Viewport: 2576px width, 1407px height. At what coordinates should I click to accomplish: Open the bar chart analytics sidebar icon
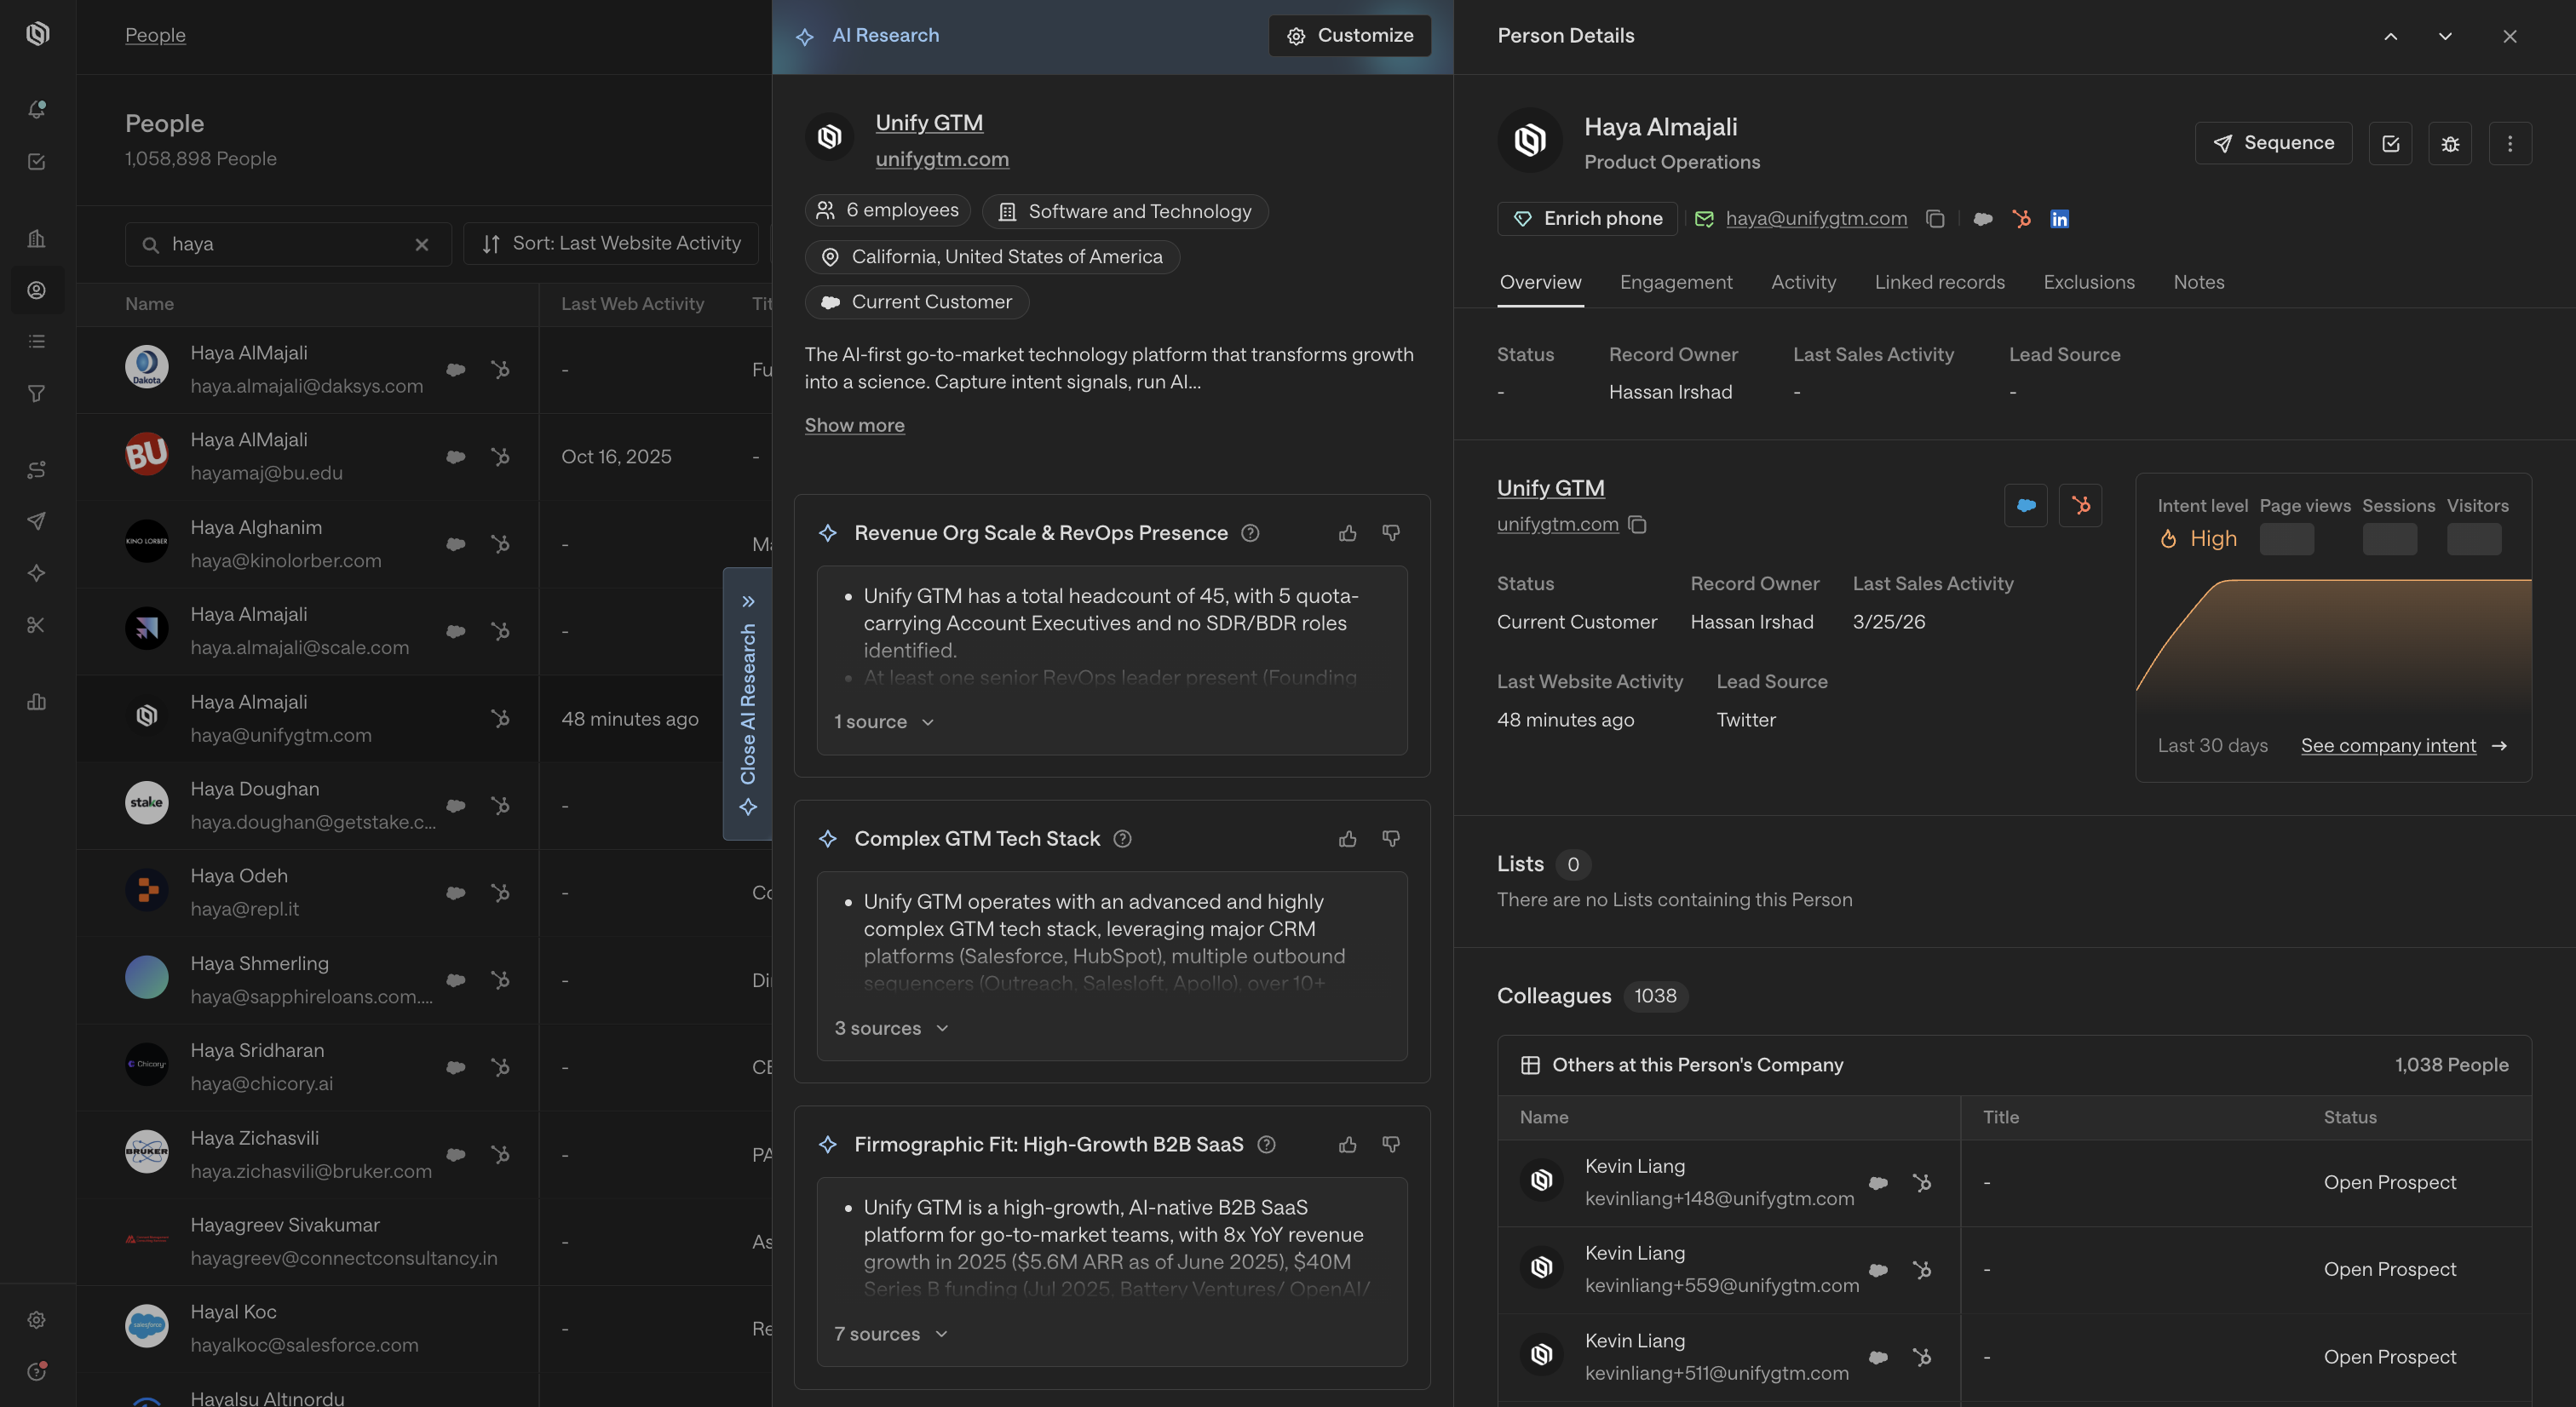(x=37, y=701)
